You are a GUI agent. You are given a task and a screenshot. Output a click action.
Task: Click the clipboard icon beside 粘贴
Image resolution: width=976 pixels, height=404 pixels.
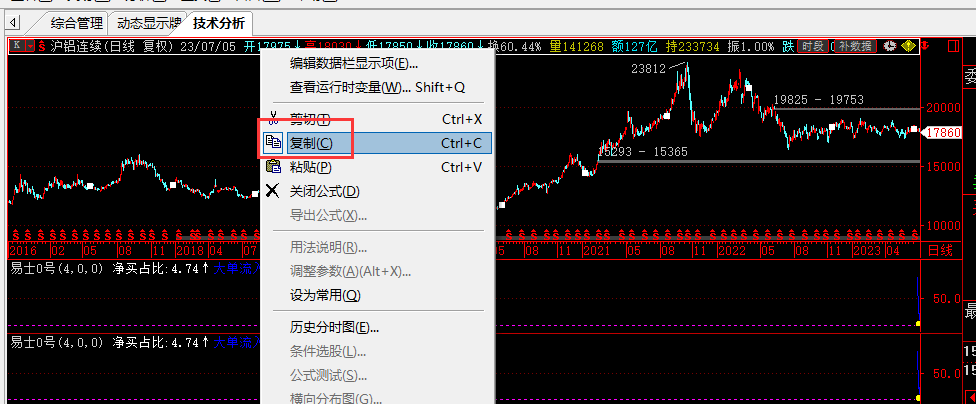pos(273,167)
